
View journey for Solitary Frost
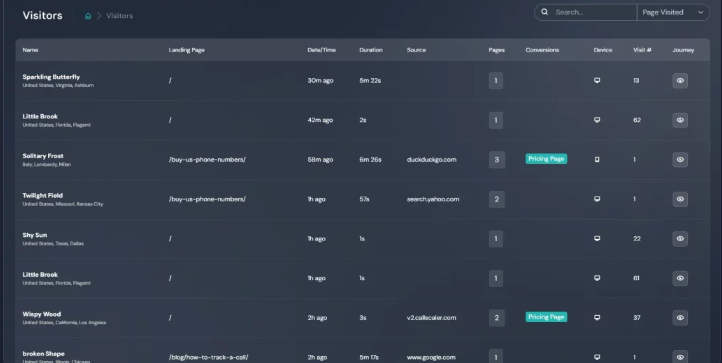[x=680, y=160]
